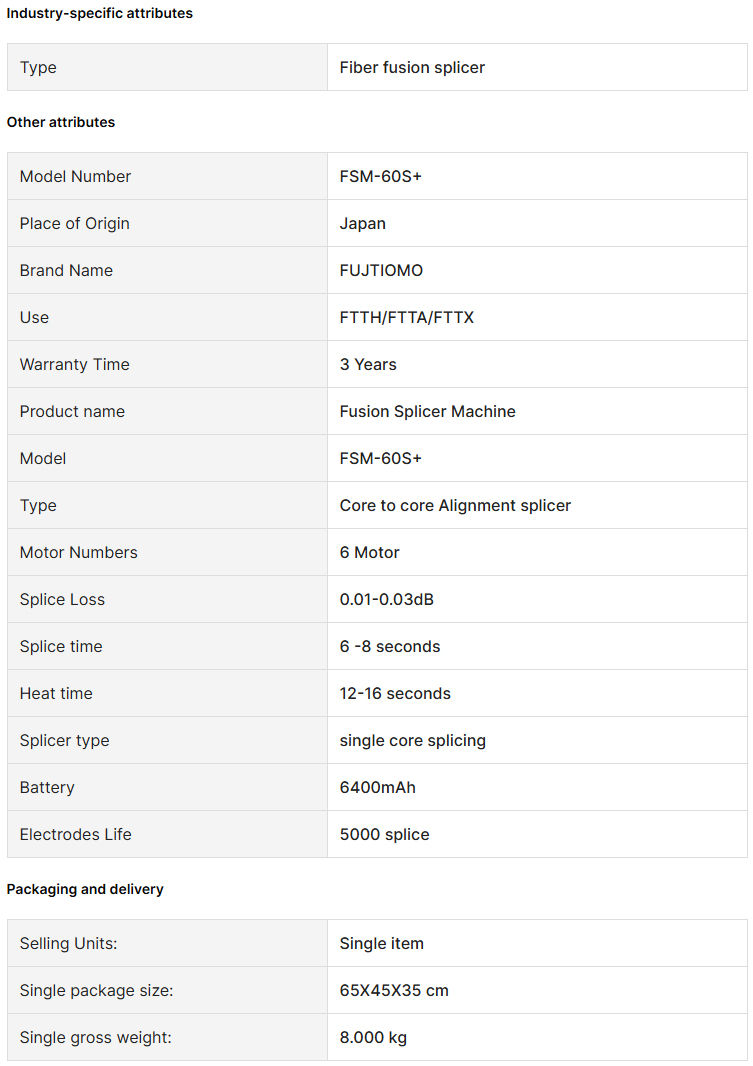Select the 'Fiber fusion splicer' type value
This screenshot has height=1066, width=753.
[412, 67]
